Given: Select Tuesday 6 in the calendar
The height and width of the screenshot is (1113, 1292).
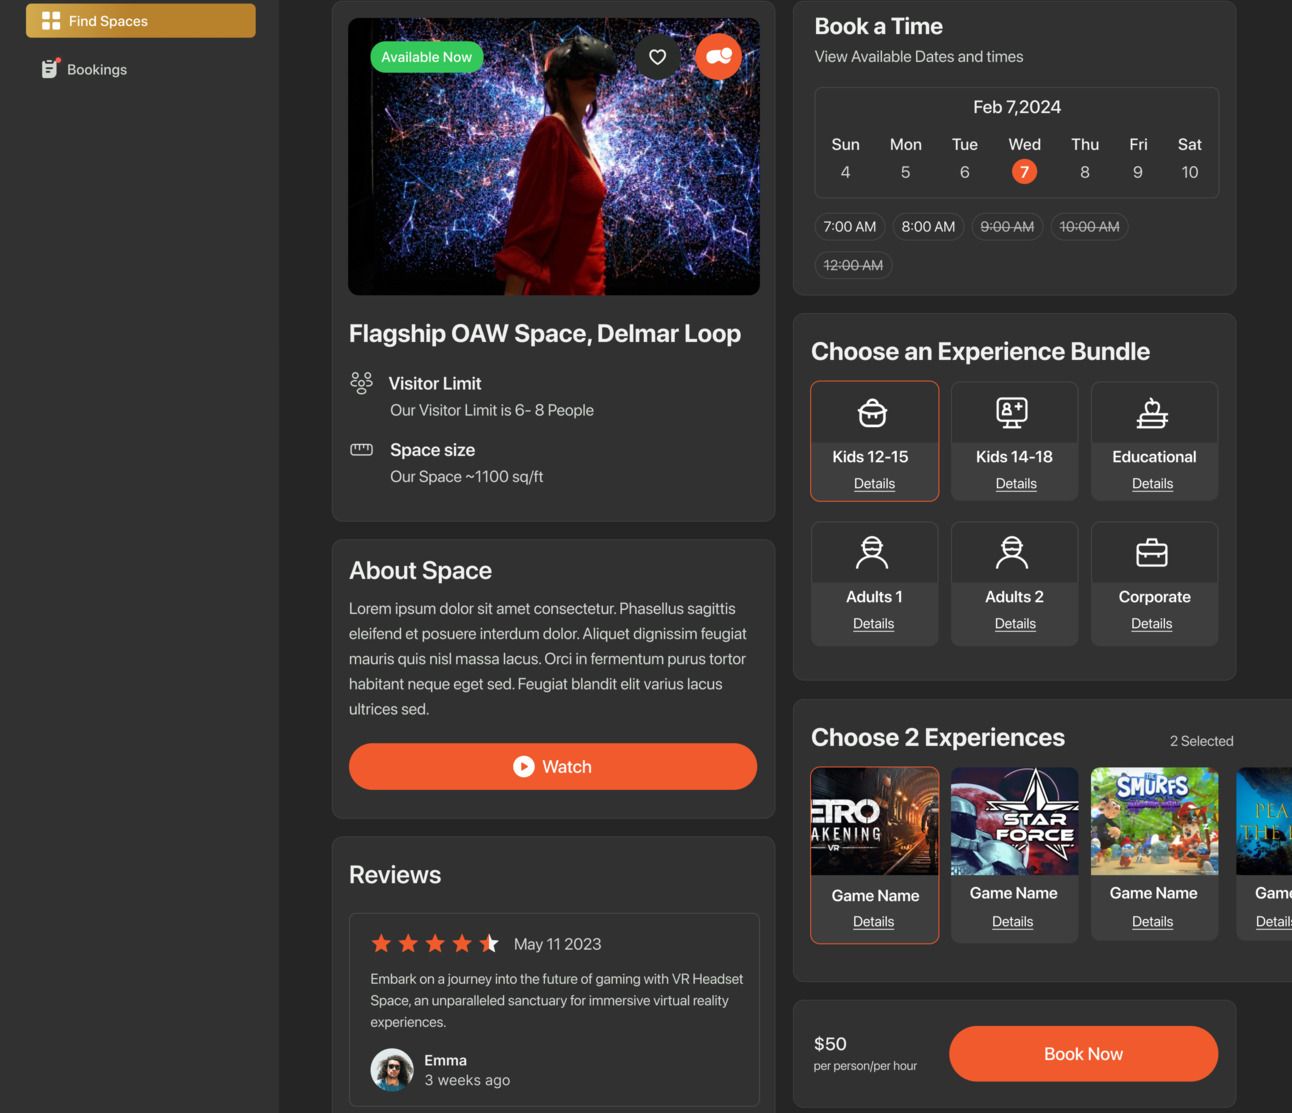Looking at the screenshot, I should pyautogui.click(x=964, y=172).
